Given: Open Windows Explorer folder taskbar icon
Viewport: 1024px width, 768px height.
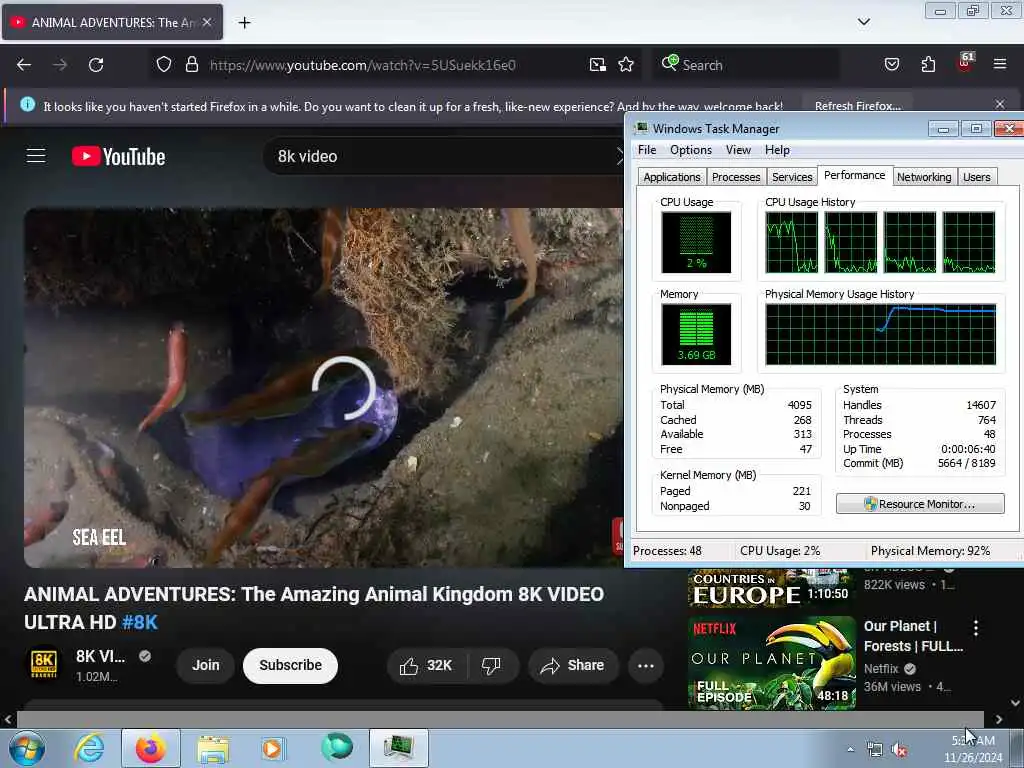Looking at the screenshot, I should (x=213, y=748).
